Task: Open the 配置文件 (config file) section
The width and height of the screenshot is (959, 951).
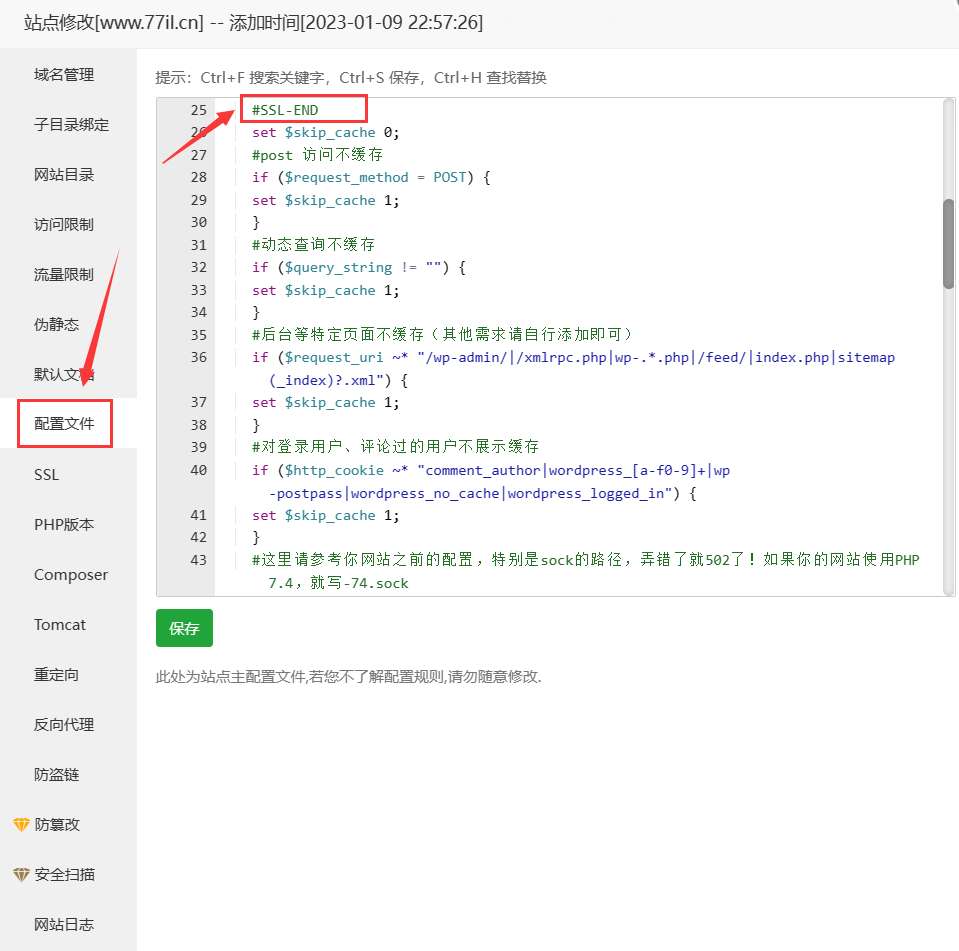Action: 62,424
